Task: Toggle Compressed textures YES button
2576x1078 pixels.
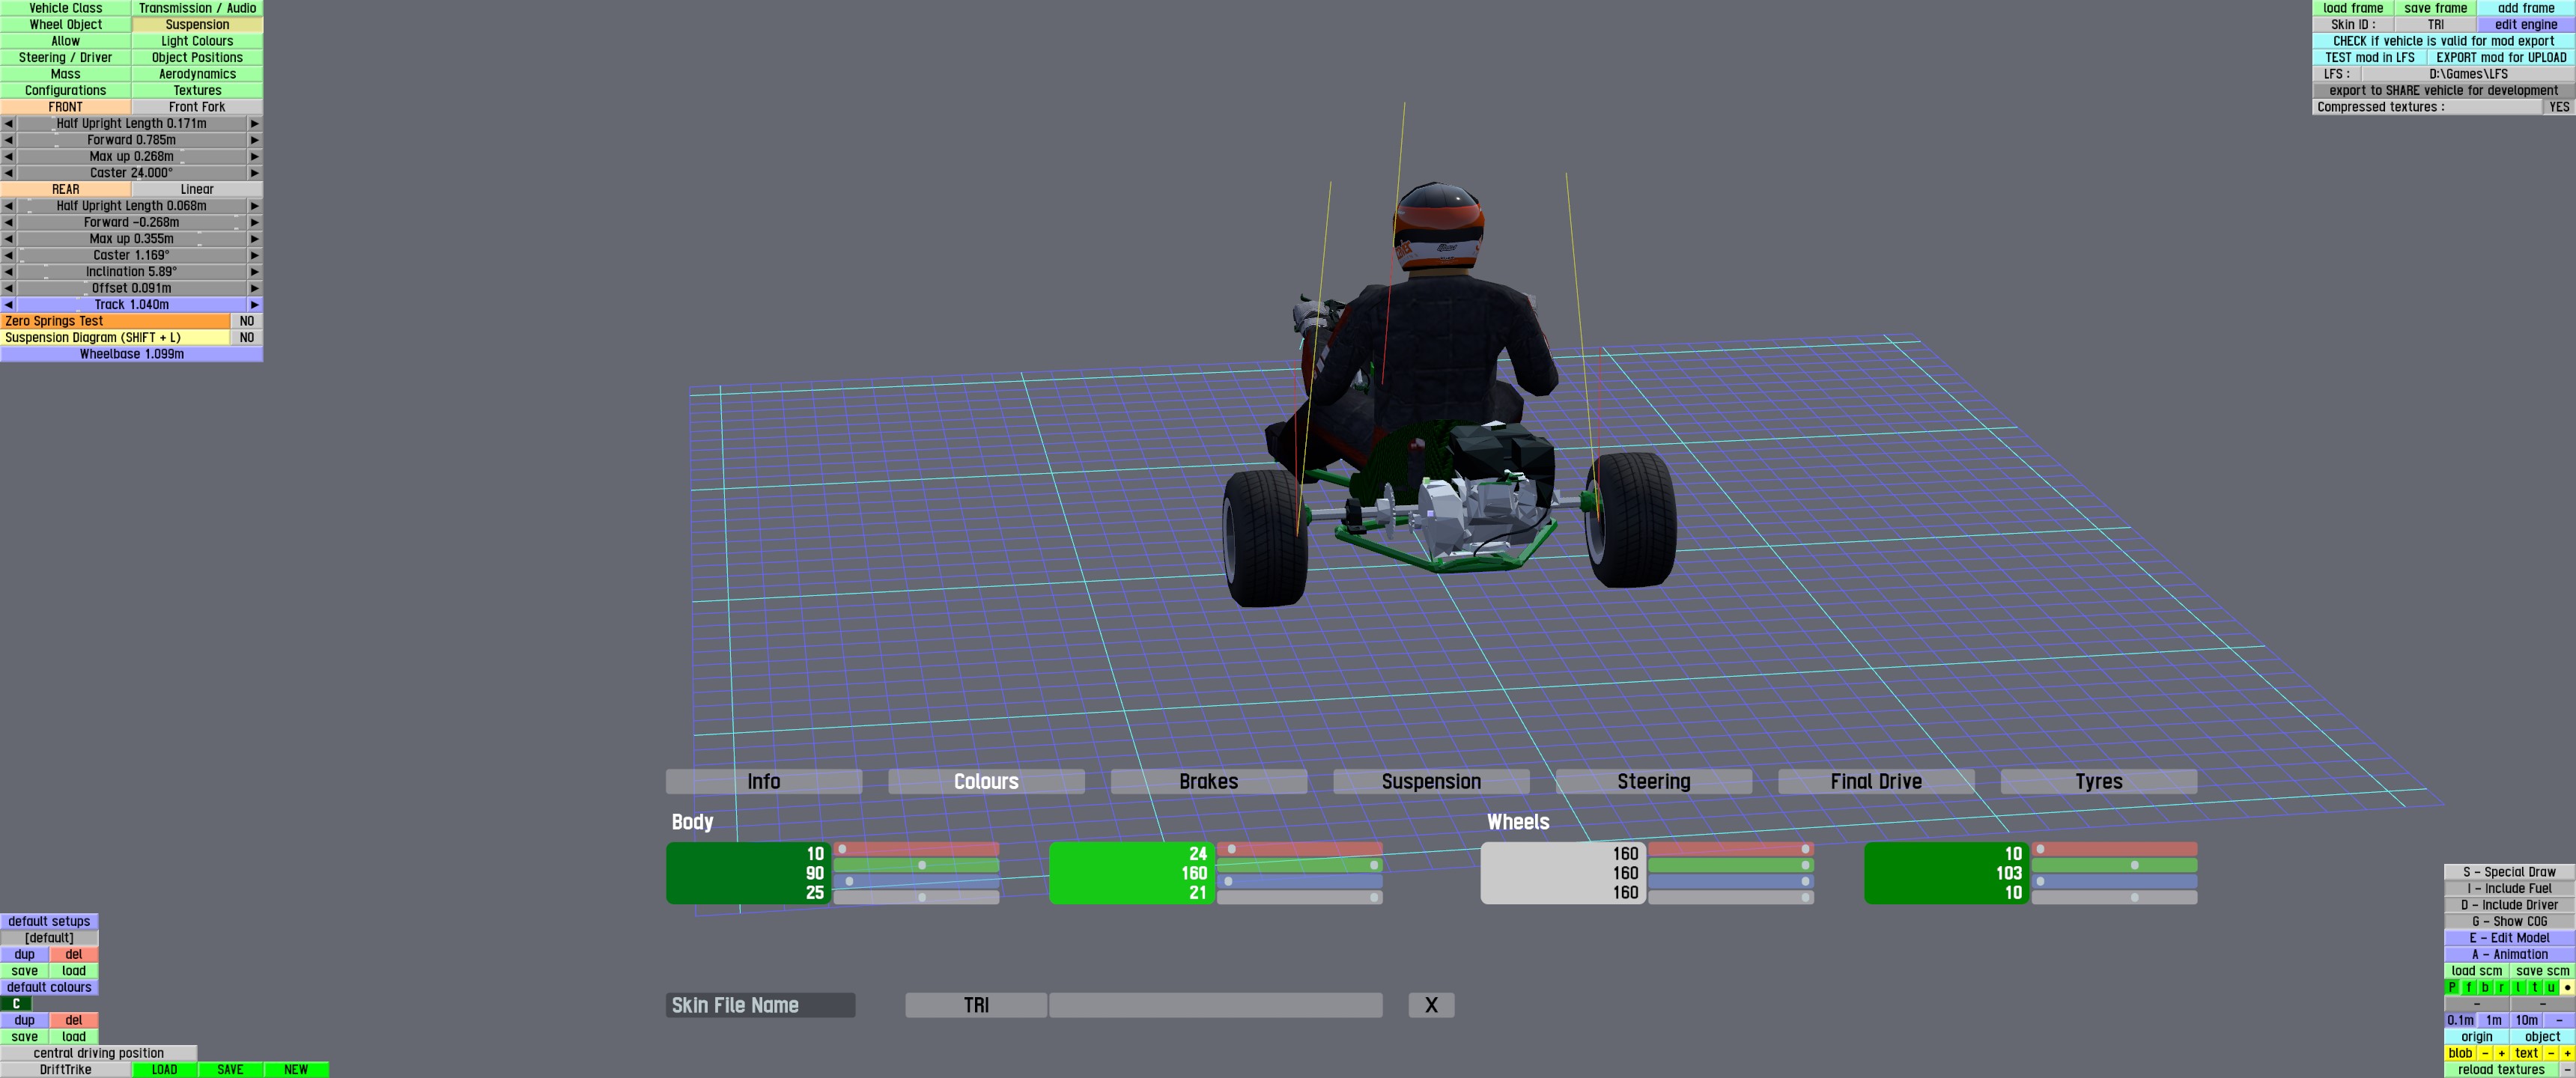Action: coord(2558,107)
